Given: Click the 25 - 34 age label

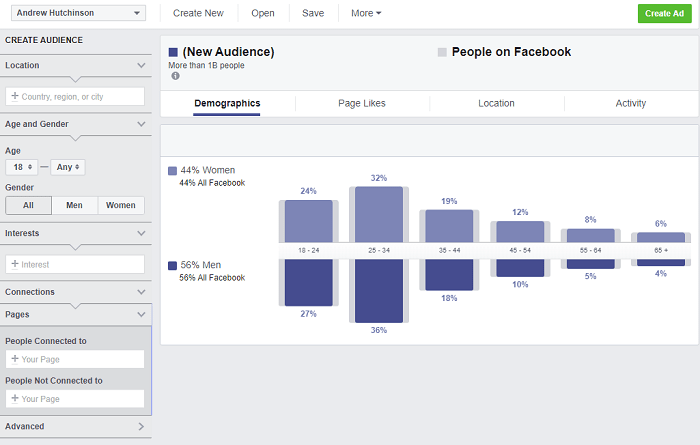Looking at the screenshot, I should 379,250.
